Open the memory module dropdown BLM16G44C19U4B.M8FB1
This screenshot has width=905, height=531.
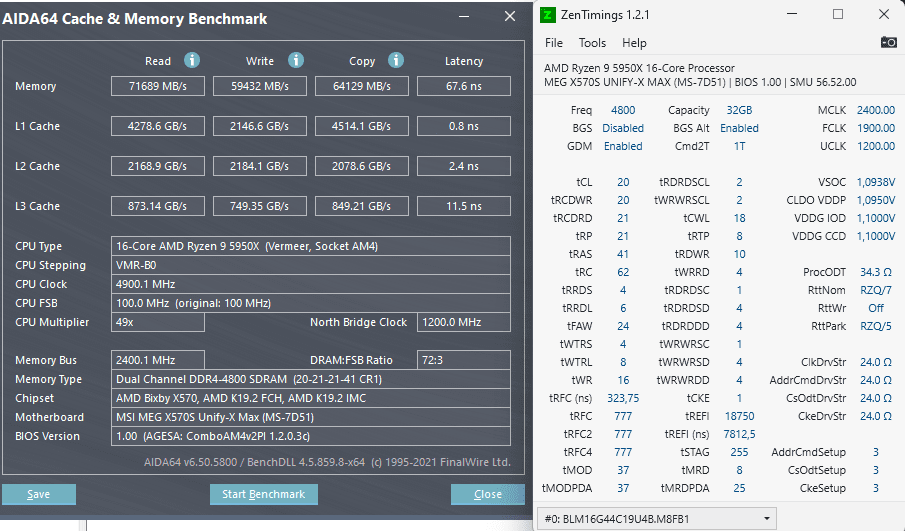pyautogui.click(x=657, y=518)
